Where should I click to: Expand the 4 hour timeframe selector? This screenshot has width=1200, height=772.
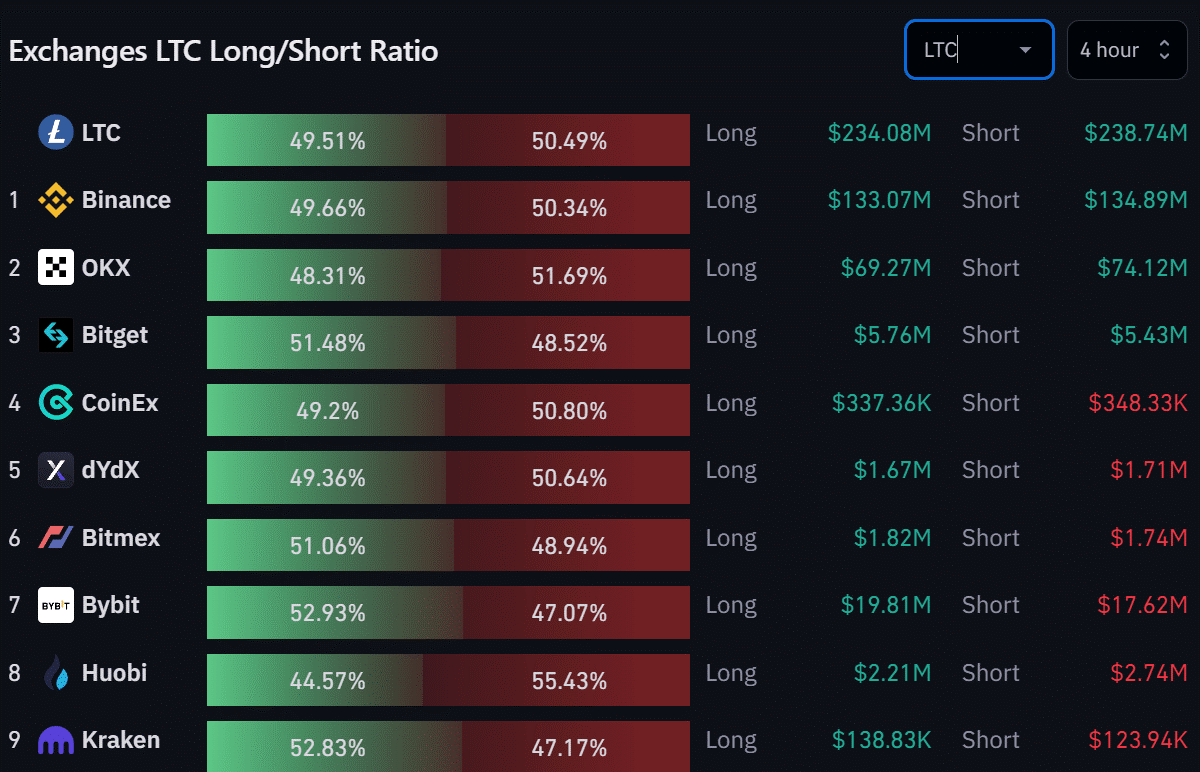click(1127, 49)
